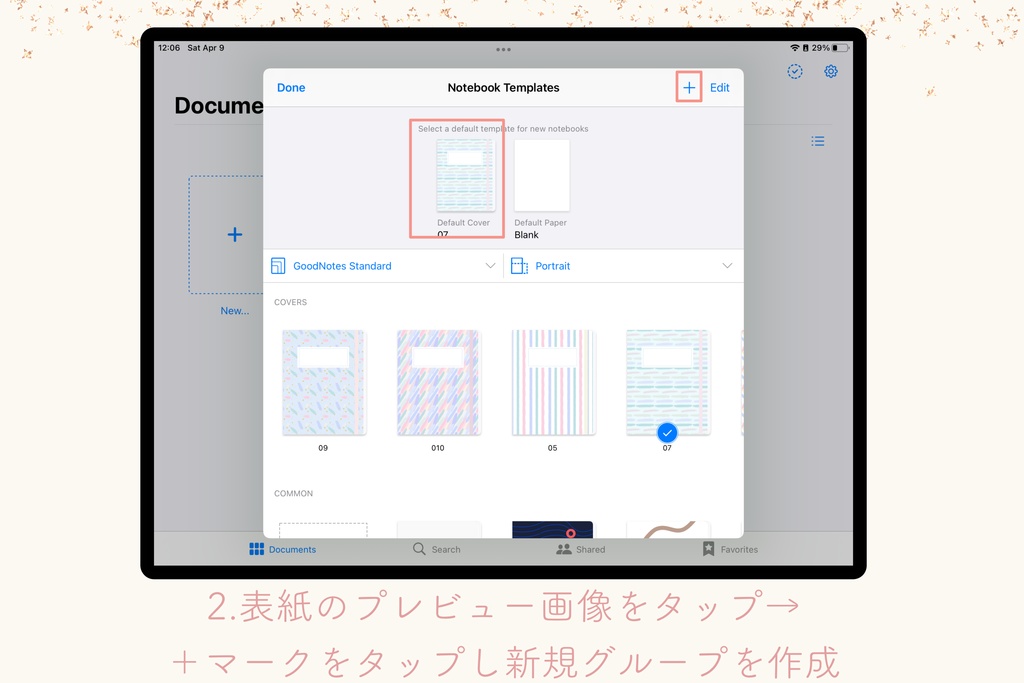Switch to list view of documents
Viewport: 1024px width, 683px height.
coord(818,141)
